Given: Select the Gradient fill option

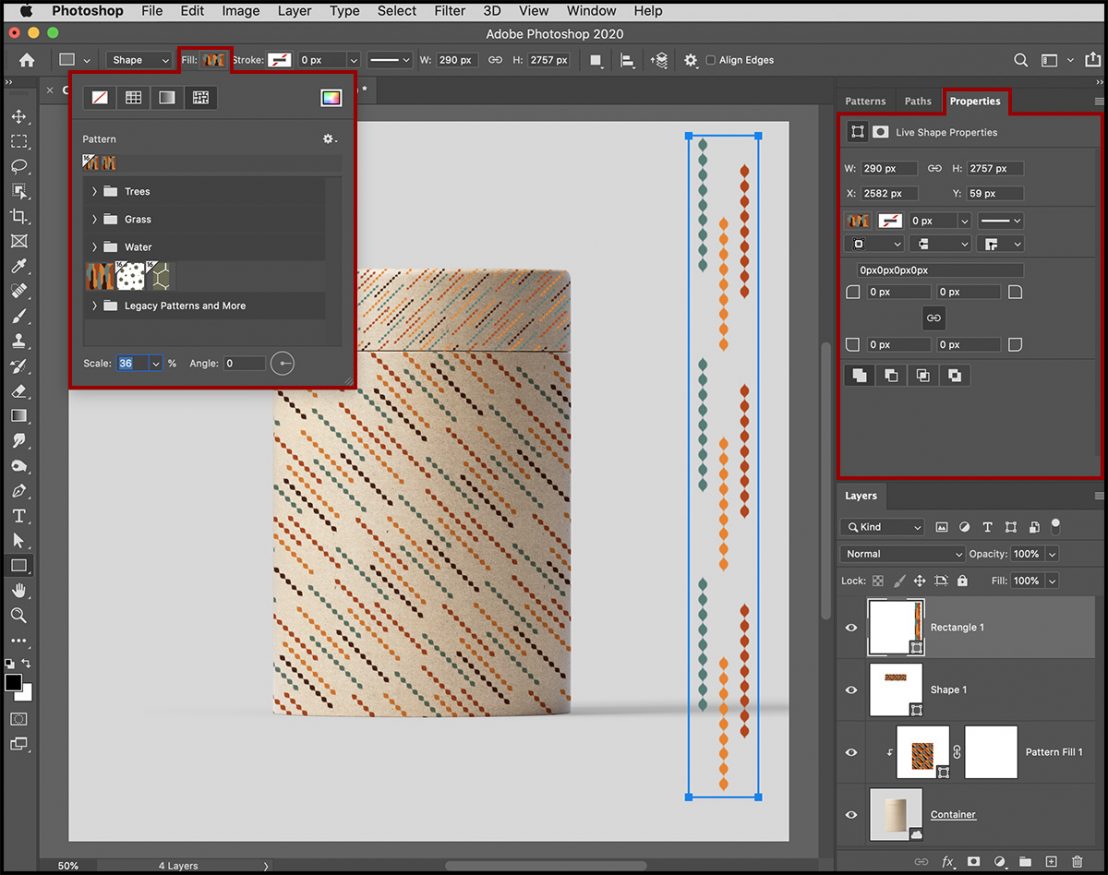Looking at the screenshot, I should click(x=167, y=98).
